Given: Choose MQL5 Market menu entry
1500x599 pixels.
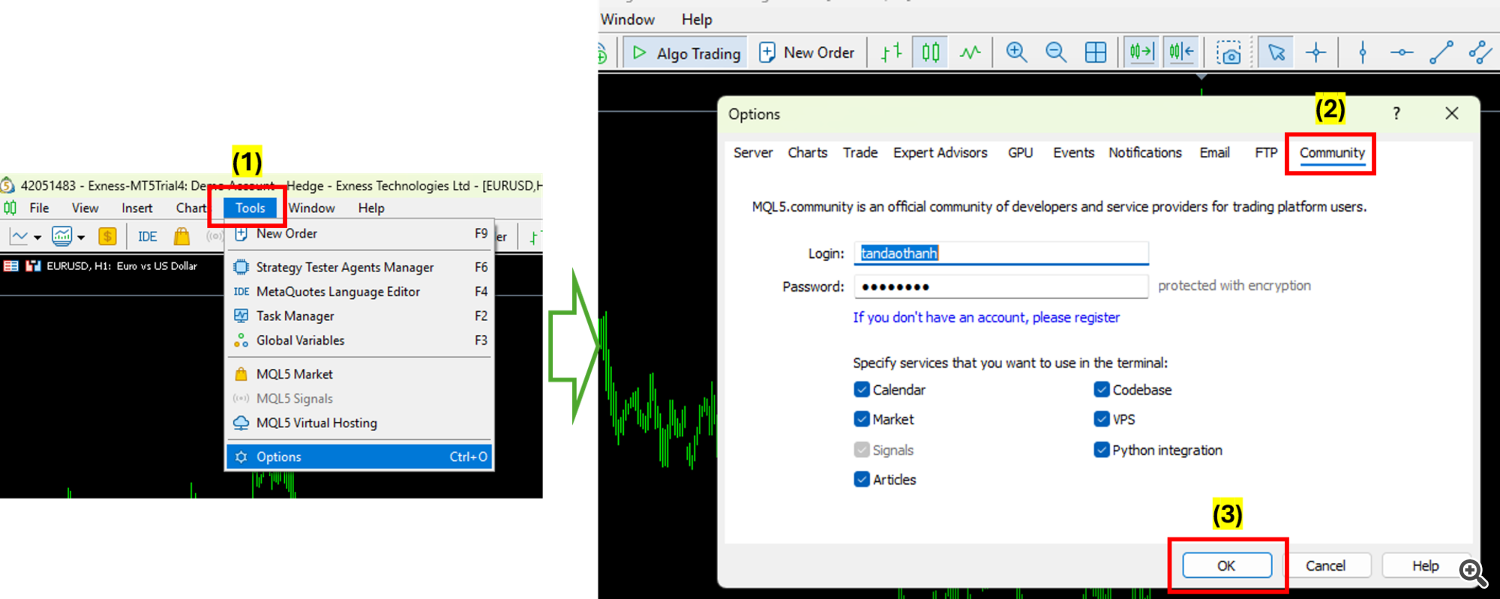Looking at the screenshot, I should [360, 374].
